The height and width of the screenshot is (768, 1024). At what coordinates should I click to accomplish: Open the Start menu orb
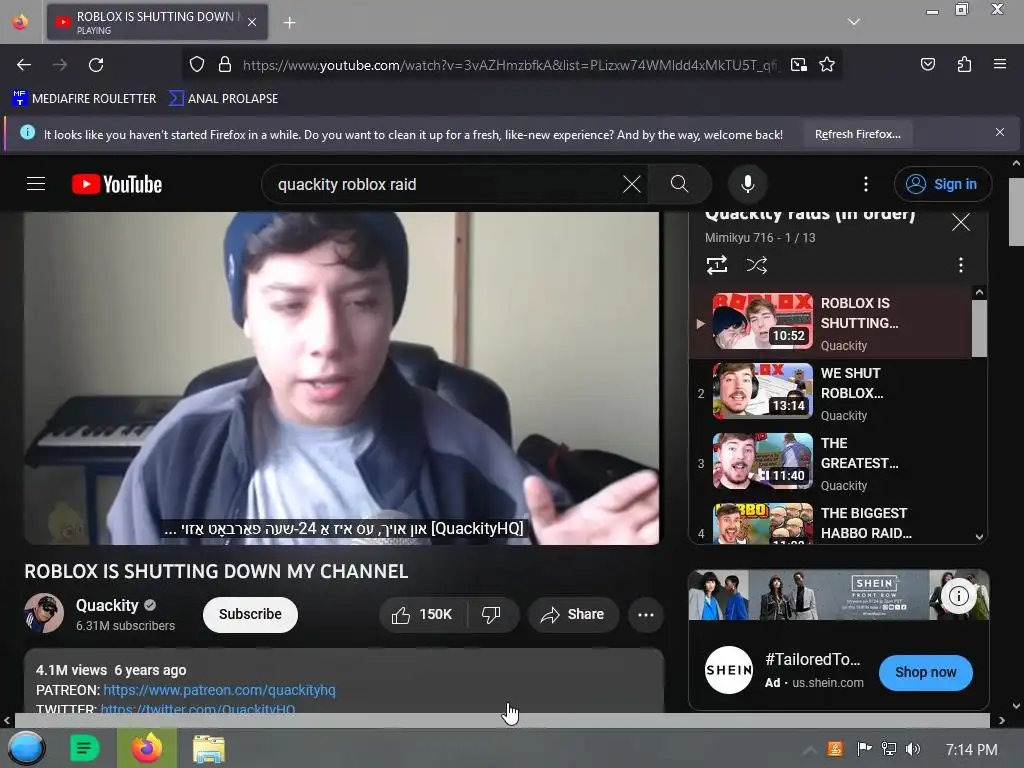(26, 748)
